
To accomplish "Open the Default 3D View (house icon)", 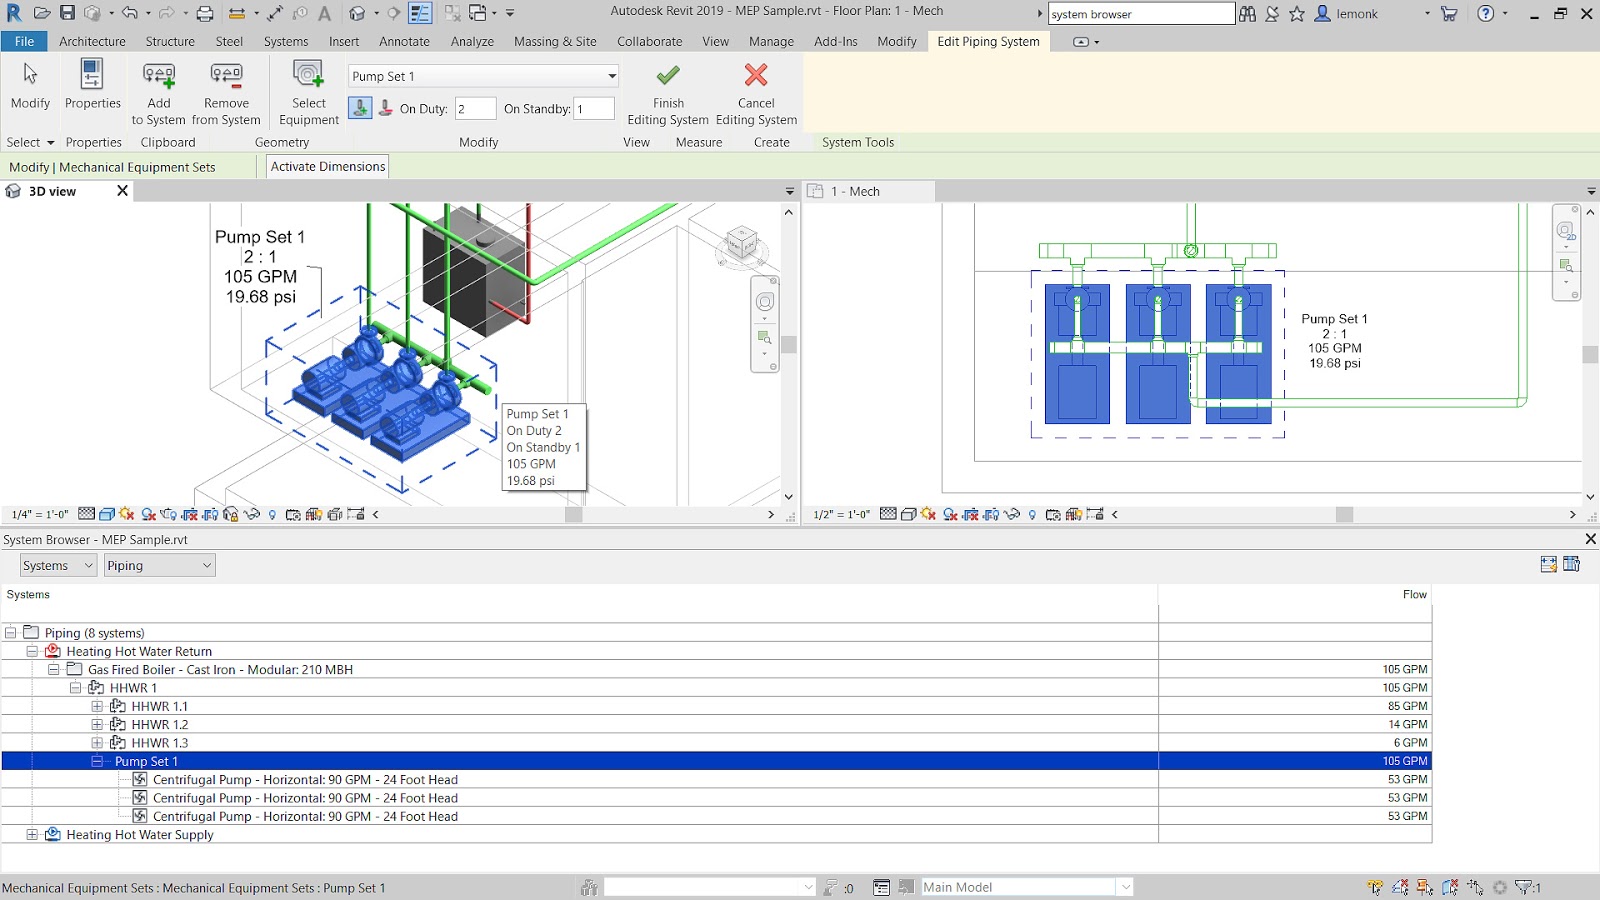I will (x=357, y=11).
